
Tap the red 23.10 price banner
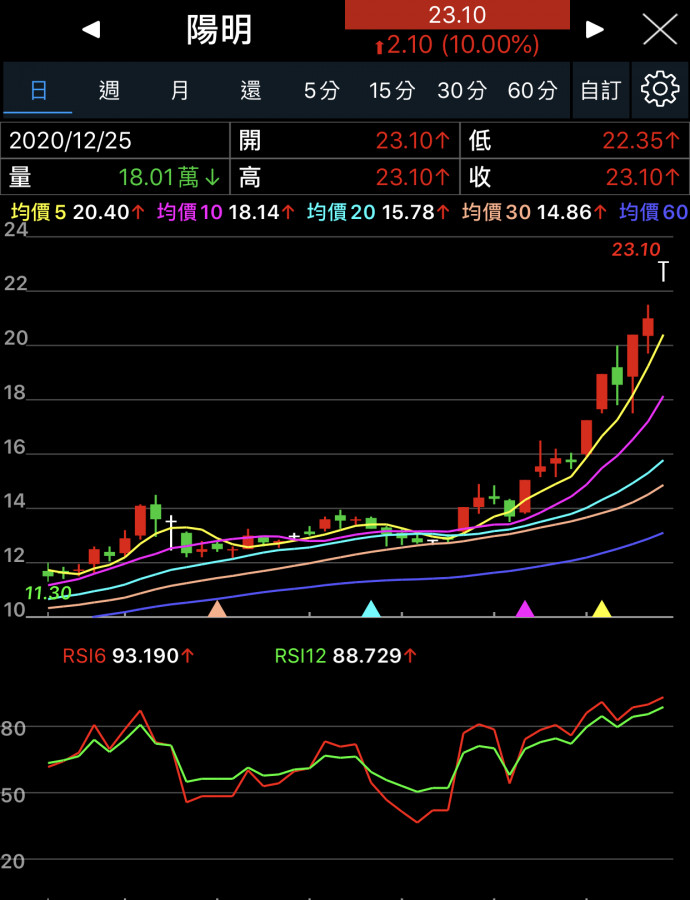457,15
